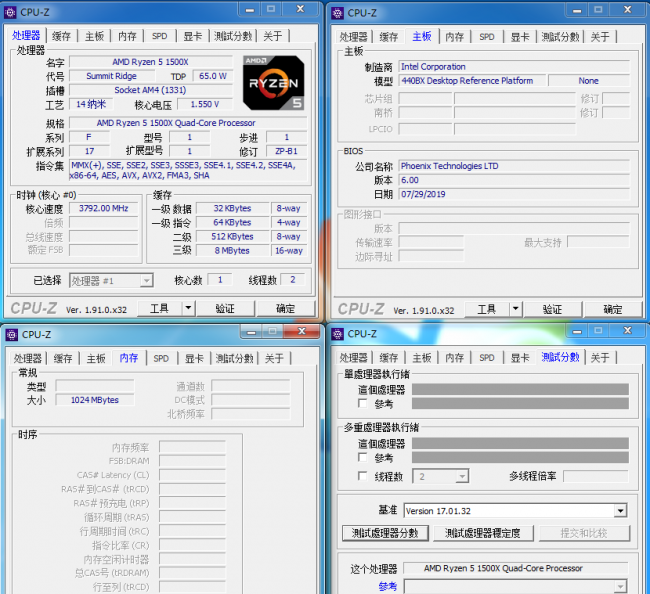
Task: Select 内存 tab in top-right CPU-Z window
Action: point(455,37)
